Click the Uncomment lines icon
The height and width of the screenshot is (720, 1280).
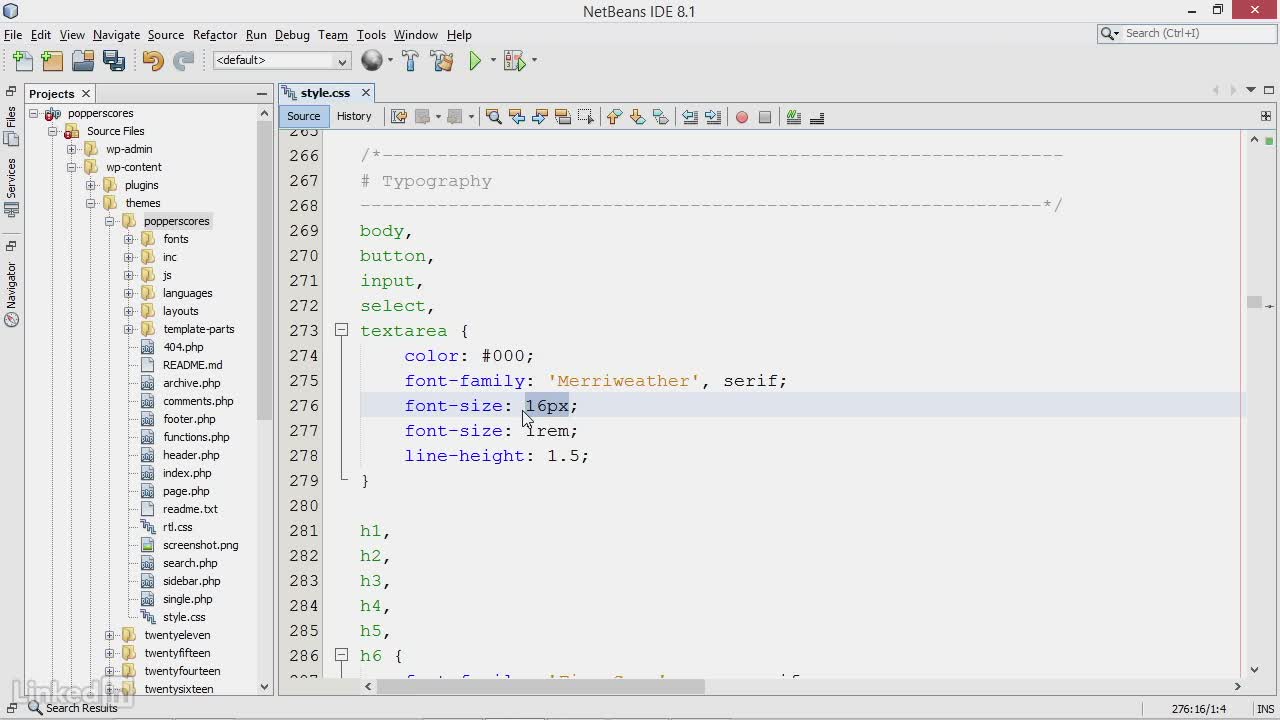(817, 117)
